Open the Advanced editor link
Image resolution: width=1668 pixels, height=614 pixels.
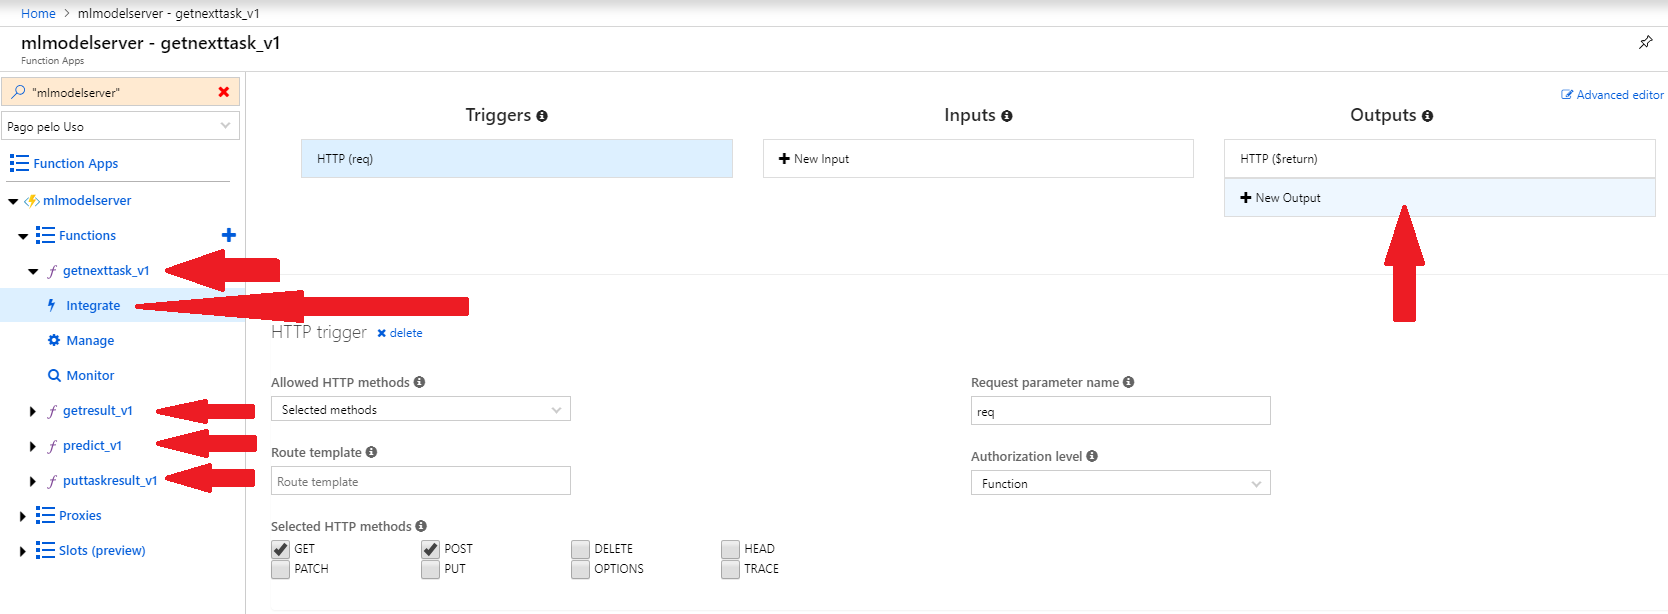(x=1620, y=95)
